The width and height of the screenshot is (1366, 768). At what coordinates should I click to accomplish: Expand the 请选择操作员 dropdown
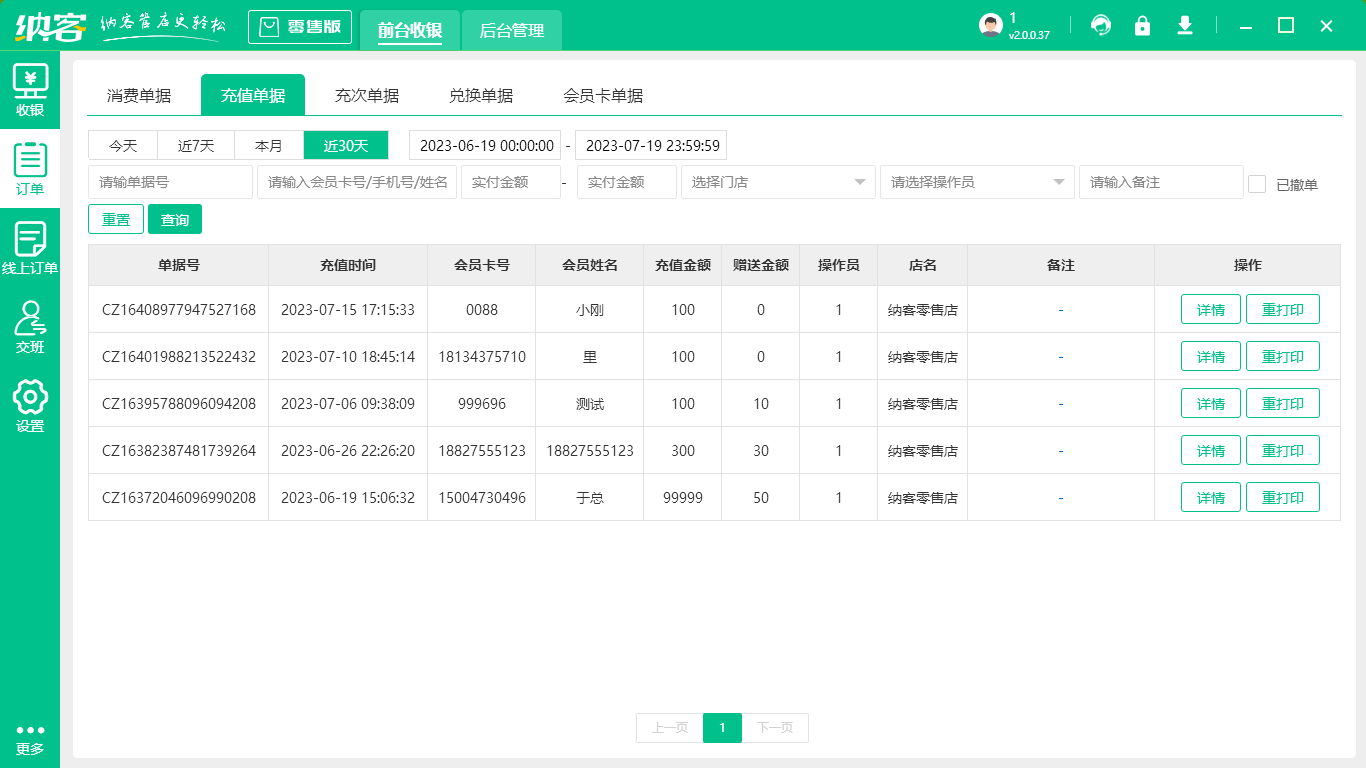977,182
